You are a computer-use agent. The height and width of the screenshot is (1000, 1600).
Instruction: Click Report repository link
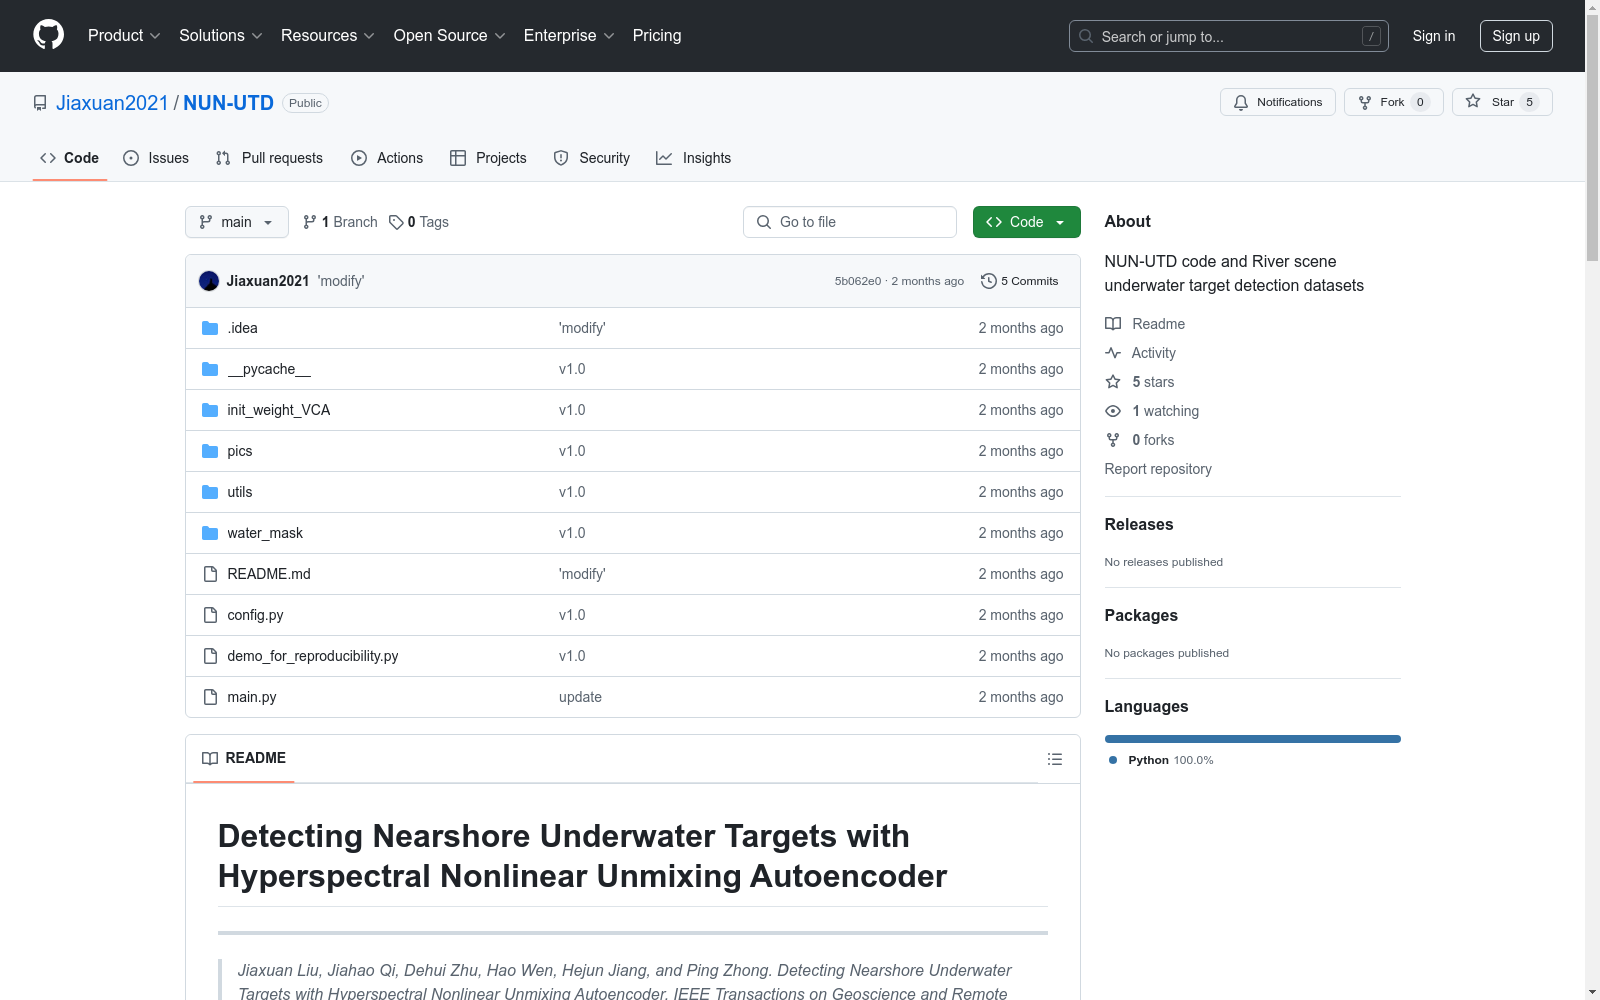coord(1158,469)
